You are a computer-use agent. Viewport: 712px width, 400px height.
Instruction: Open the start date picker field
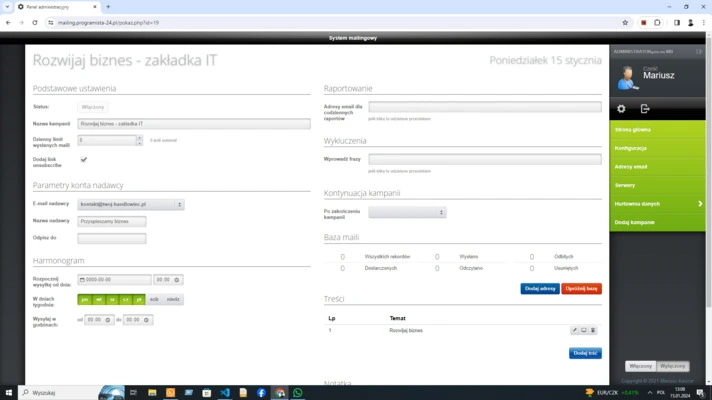[x=114, y=280]
